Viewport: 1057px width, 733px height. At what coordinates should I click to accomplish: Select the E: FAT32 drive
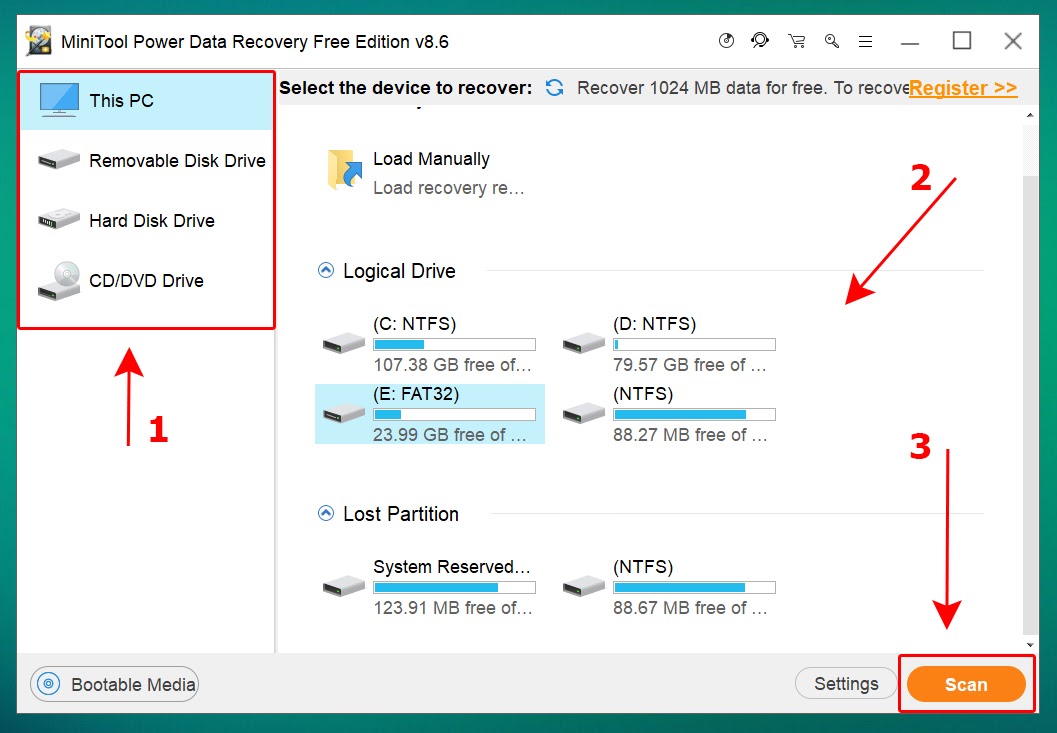(429, 414)
